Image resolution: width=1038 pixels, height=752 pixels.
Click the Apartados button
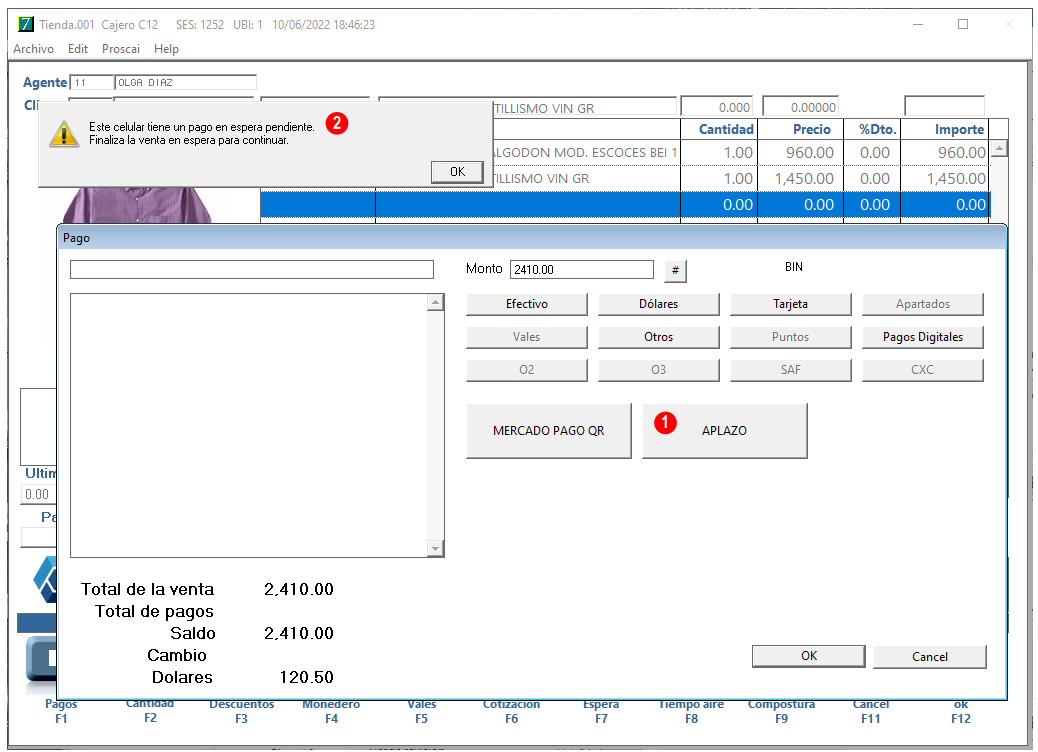pos(923,304)
